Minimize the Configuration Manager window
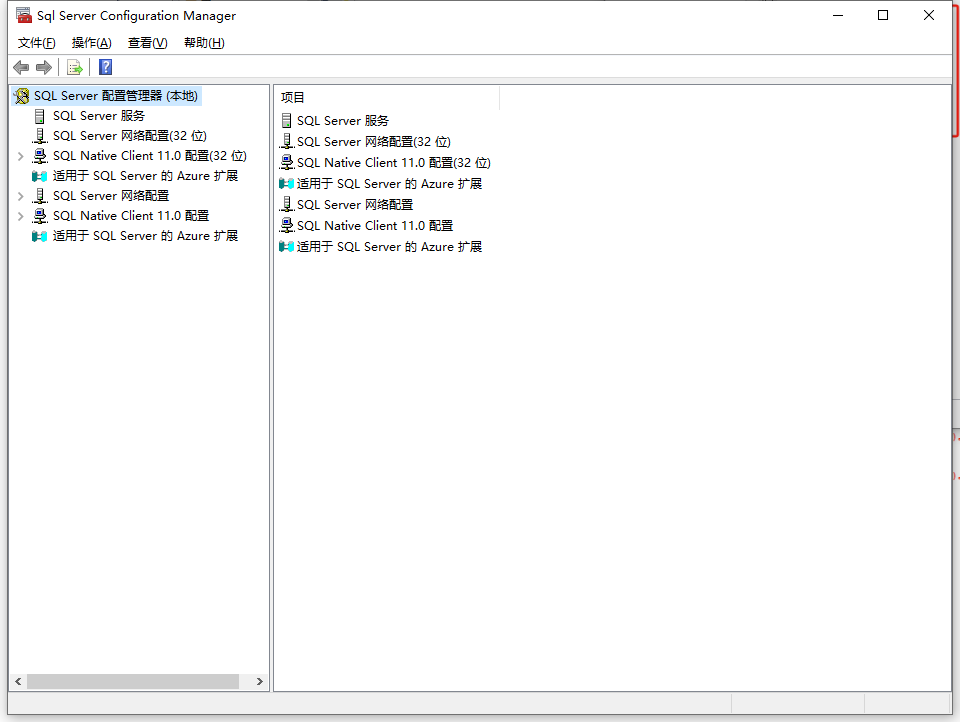 [x=838, y=15]
